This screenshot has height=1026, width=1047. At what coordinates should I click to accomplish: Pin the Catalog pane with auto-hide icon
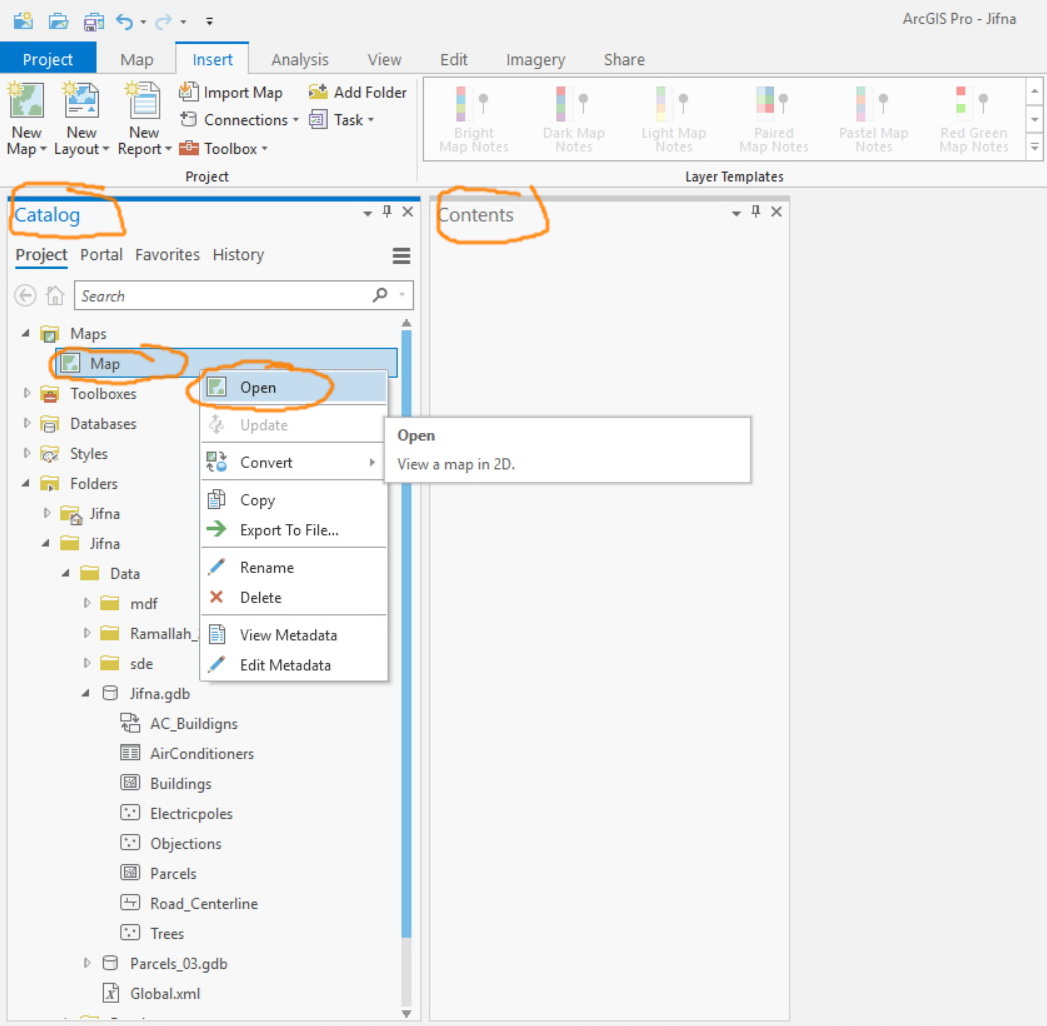(387, 212)
